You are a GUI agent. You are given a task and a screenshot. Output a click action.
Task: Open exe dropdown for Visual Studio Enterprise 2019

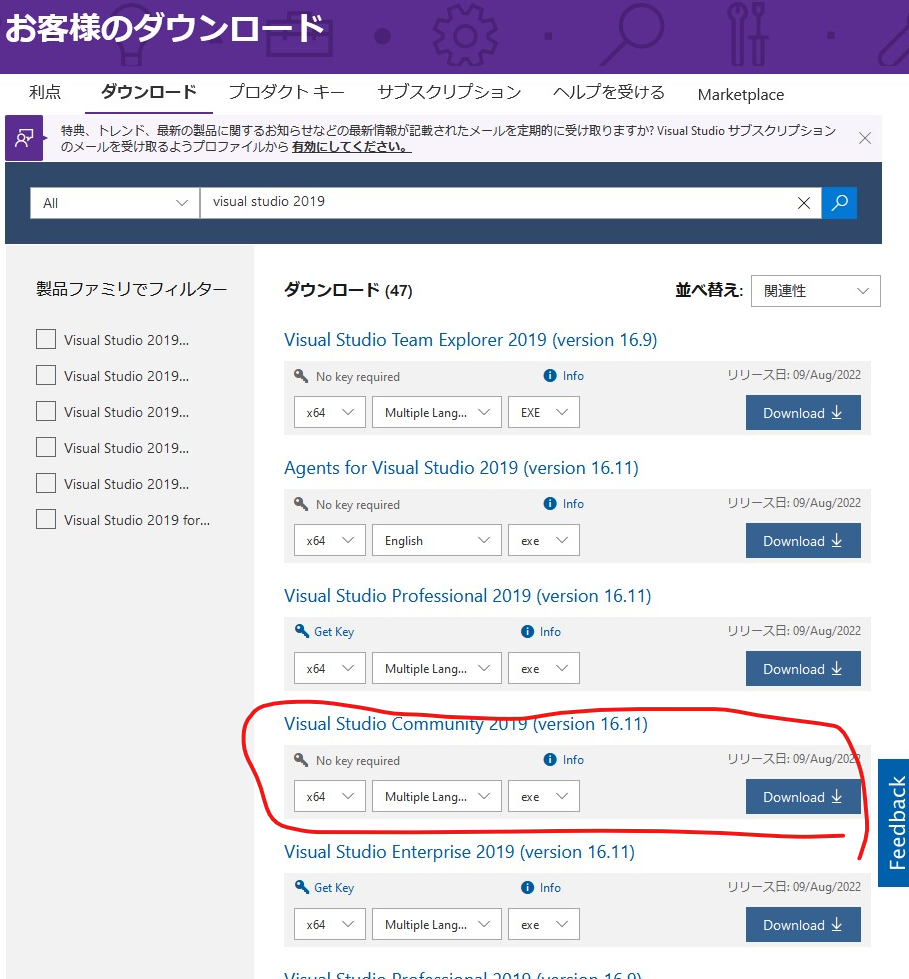tap(544, 924)
